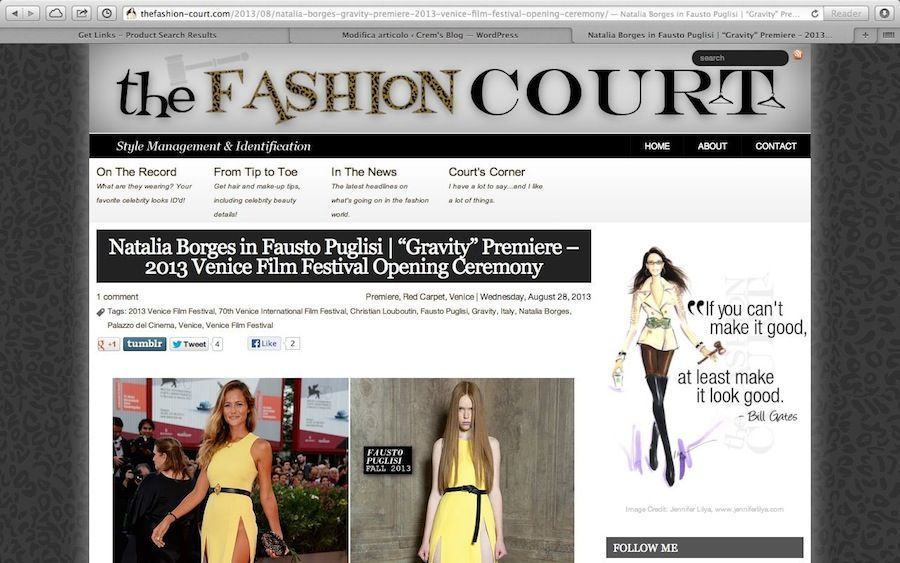This screenshot has height=563, width=900.
Task: Open the CONTACT menu item
Action: (x=775, y=146)
